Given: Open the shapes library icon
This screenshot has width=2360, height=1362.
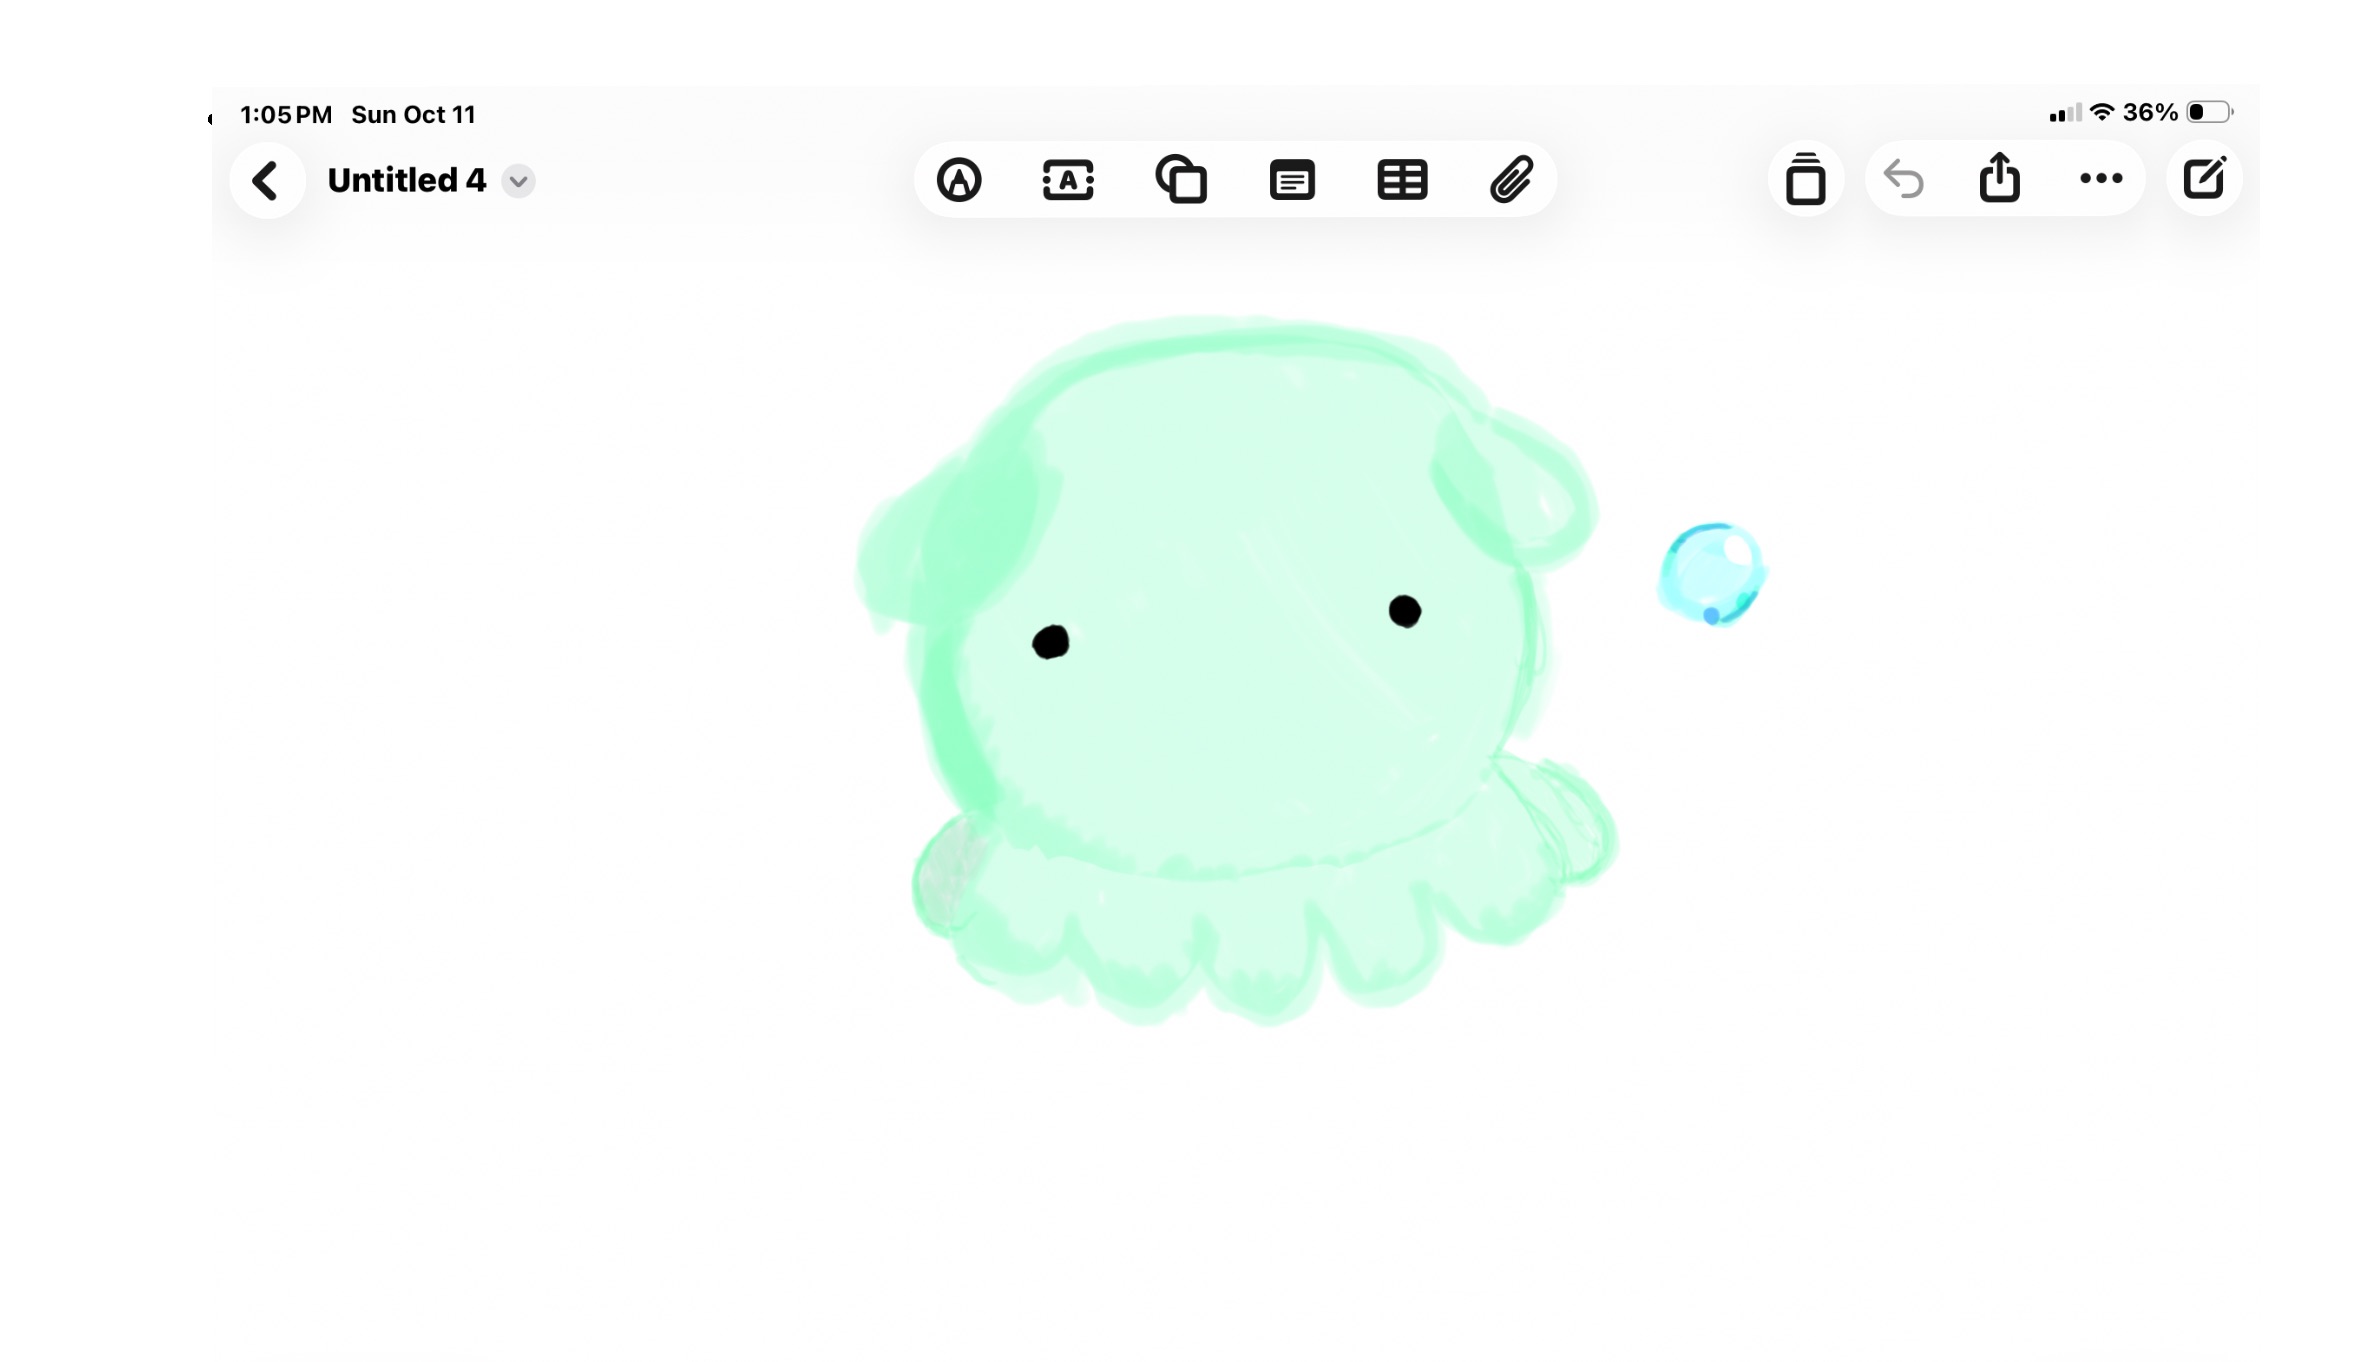Looking at the screenshot, I should (1181, 180).
